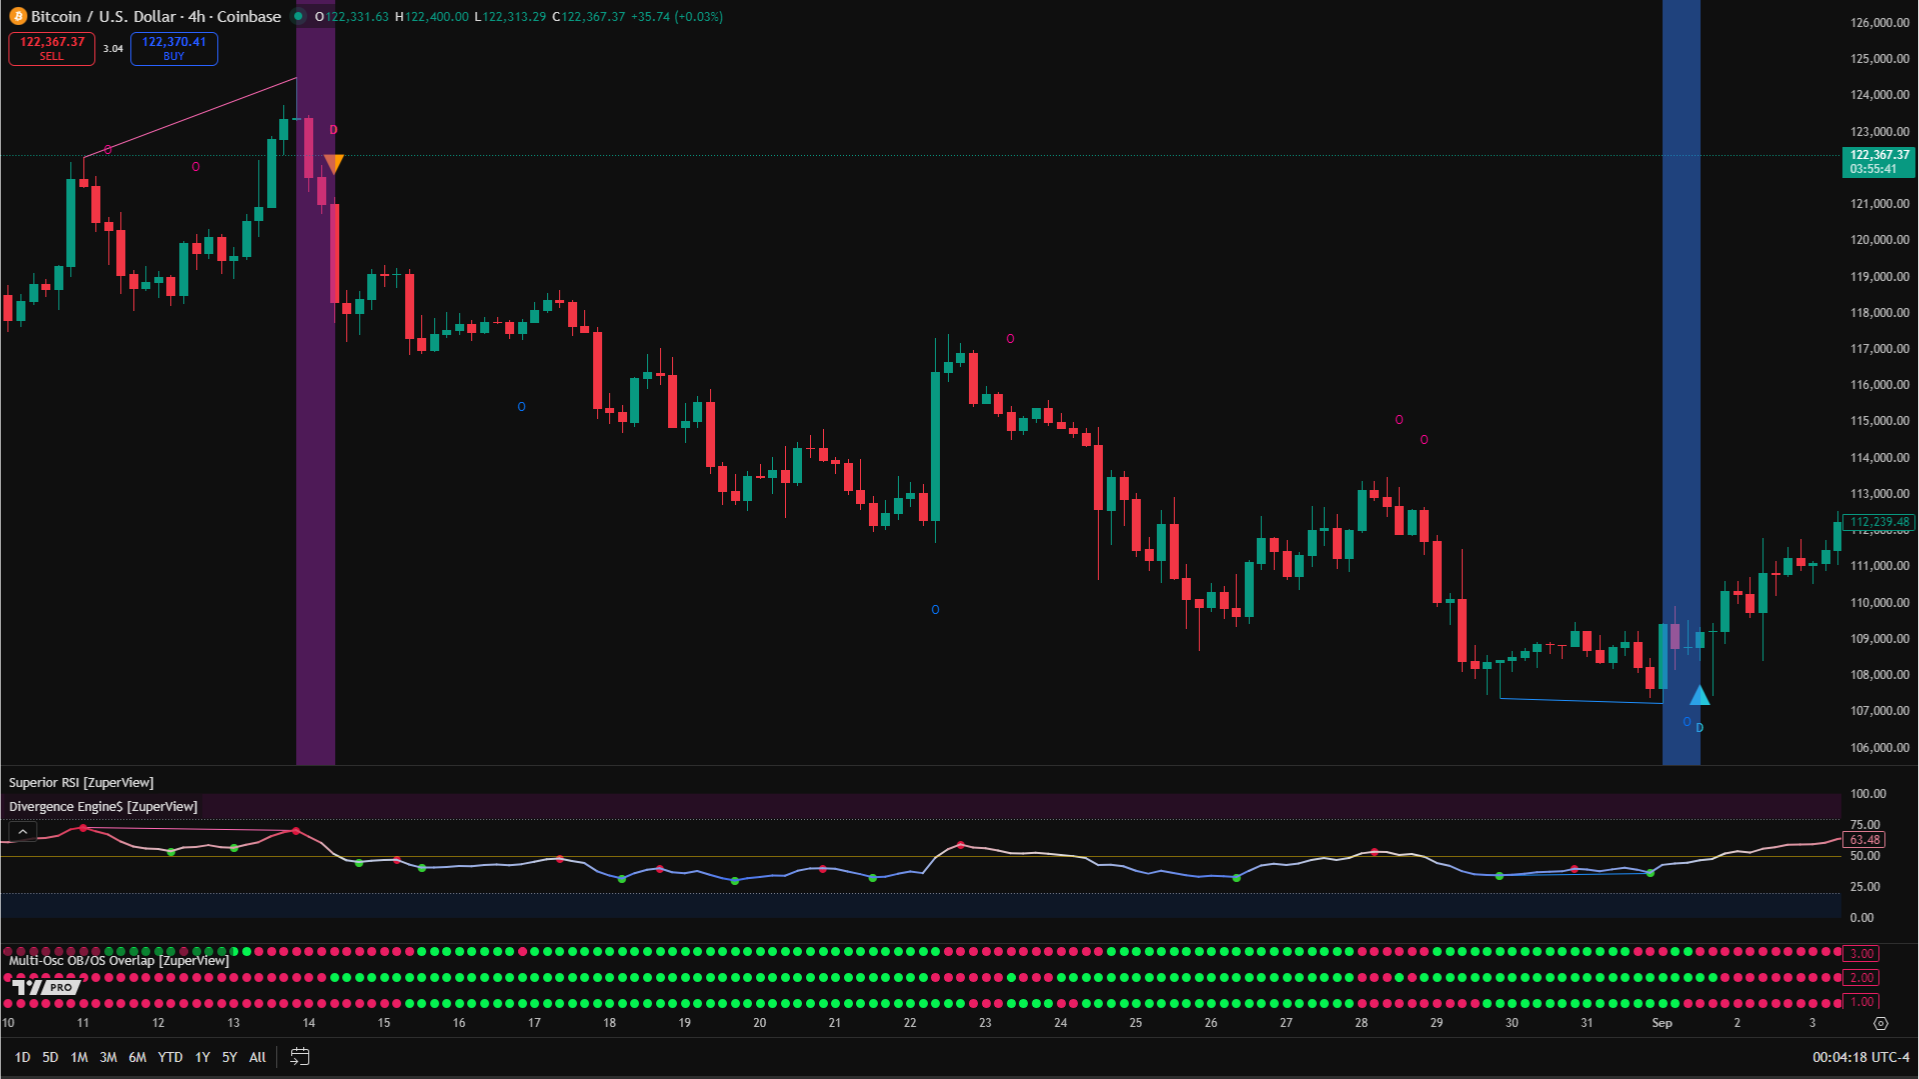Viewport: 1919px width, 1079px height.
Task: Click the green market status dot
Action: (298, 16)
